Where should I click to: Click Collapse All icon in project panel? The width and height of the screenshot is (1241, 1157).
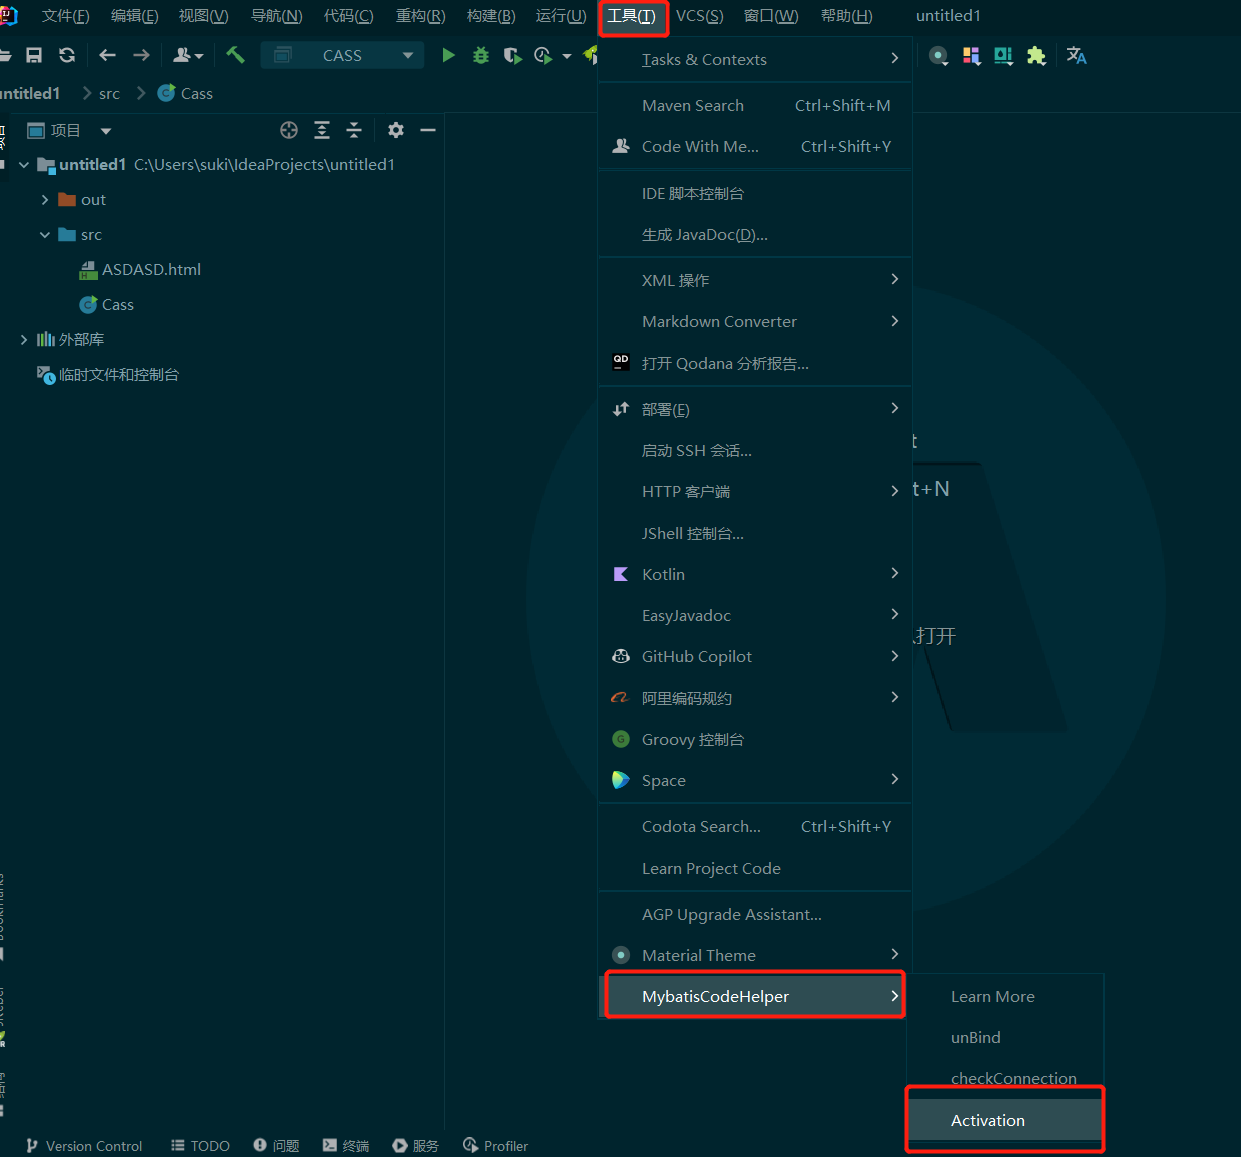[354, 130]
